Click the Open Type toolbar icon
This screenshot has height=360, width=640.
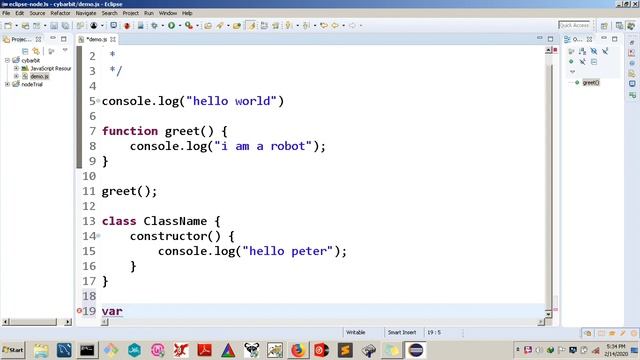point(208,26)
